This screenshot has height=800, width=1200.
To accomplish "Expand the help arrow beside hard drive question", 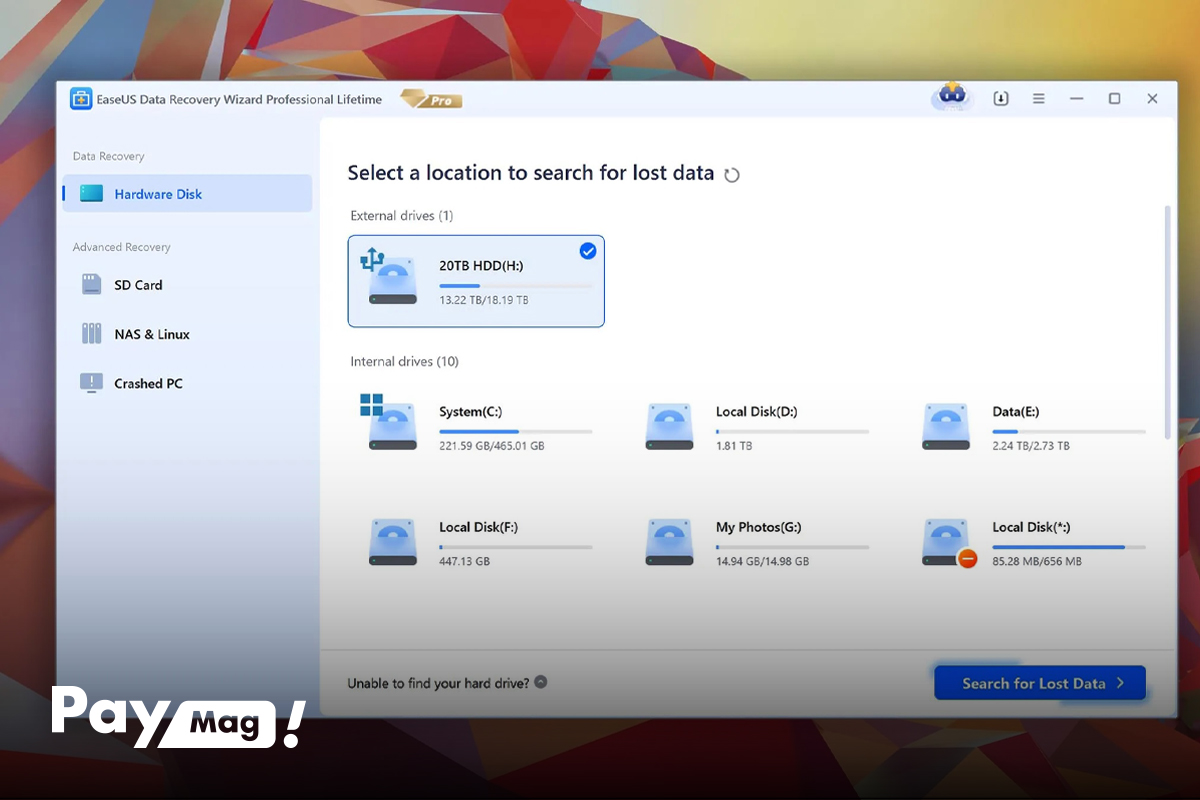I will tap(541, 682).
